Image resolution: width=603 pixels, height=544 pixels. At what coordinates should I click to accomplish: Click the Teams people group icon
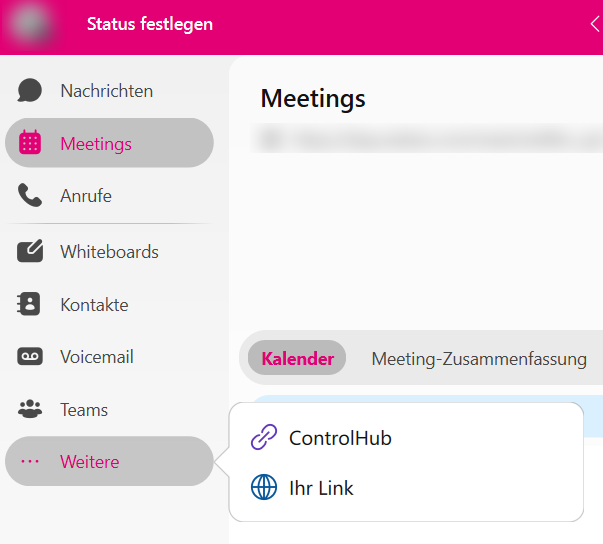point(30,410)
